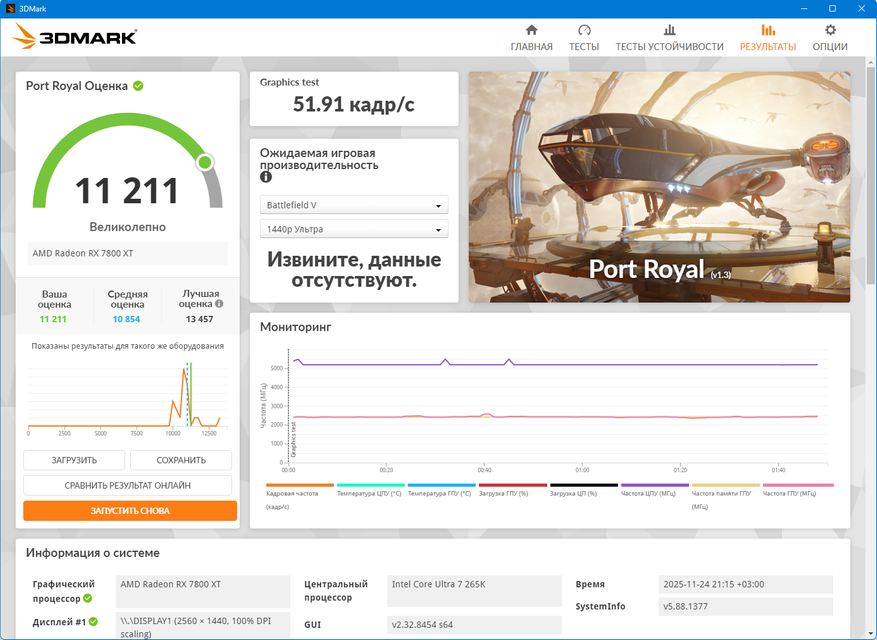Screen dimensions: 877x640
Task: Go to the ГЛАВНАЯ tab
Action: point(531,47)
